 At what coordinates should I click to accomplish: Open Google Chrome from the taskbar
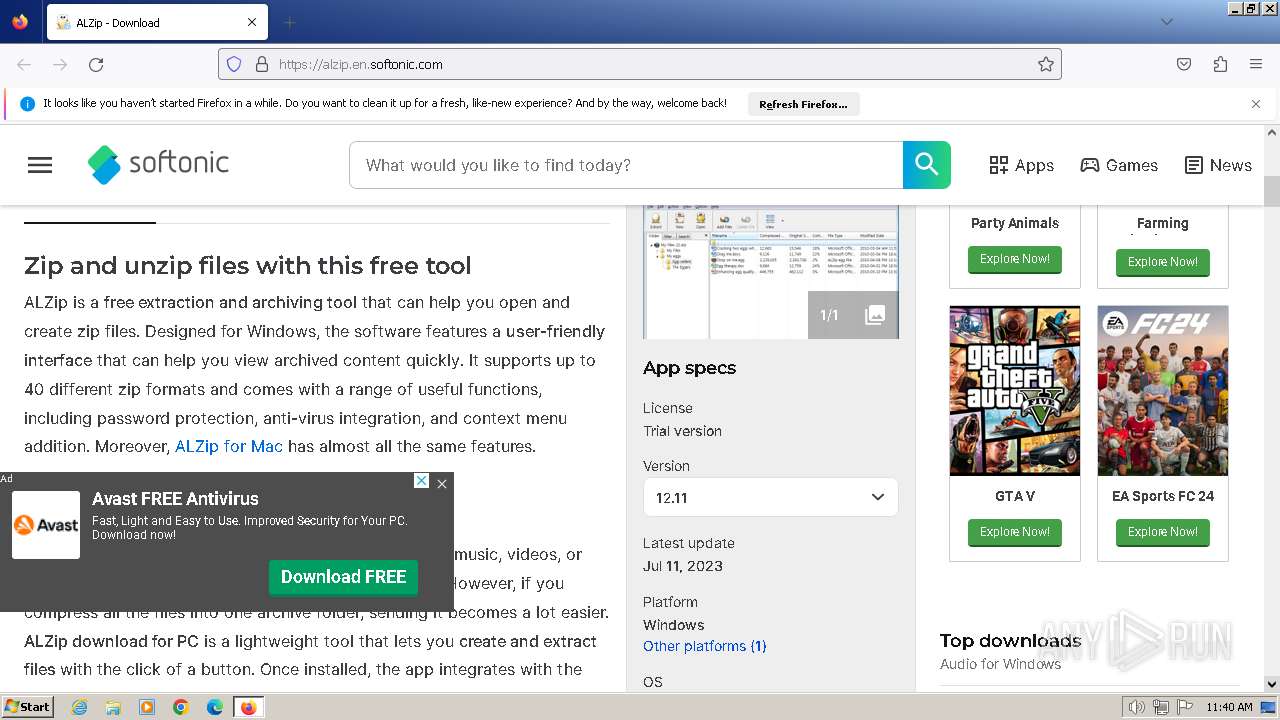(181, 707)
